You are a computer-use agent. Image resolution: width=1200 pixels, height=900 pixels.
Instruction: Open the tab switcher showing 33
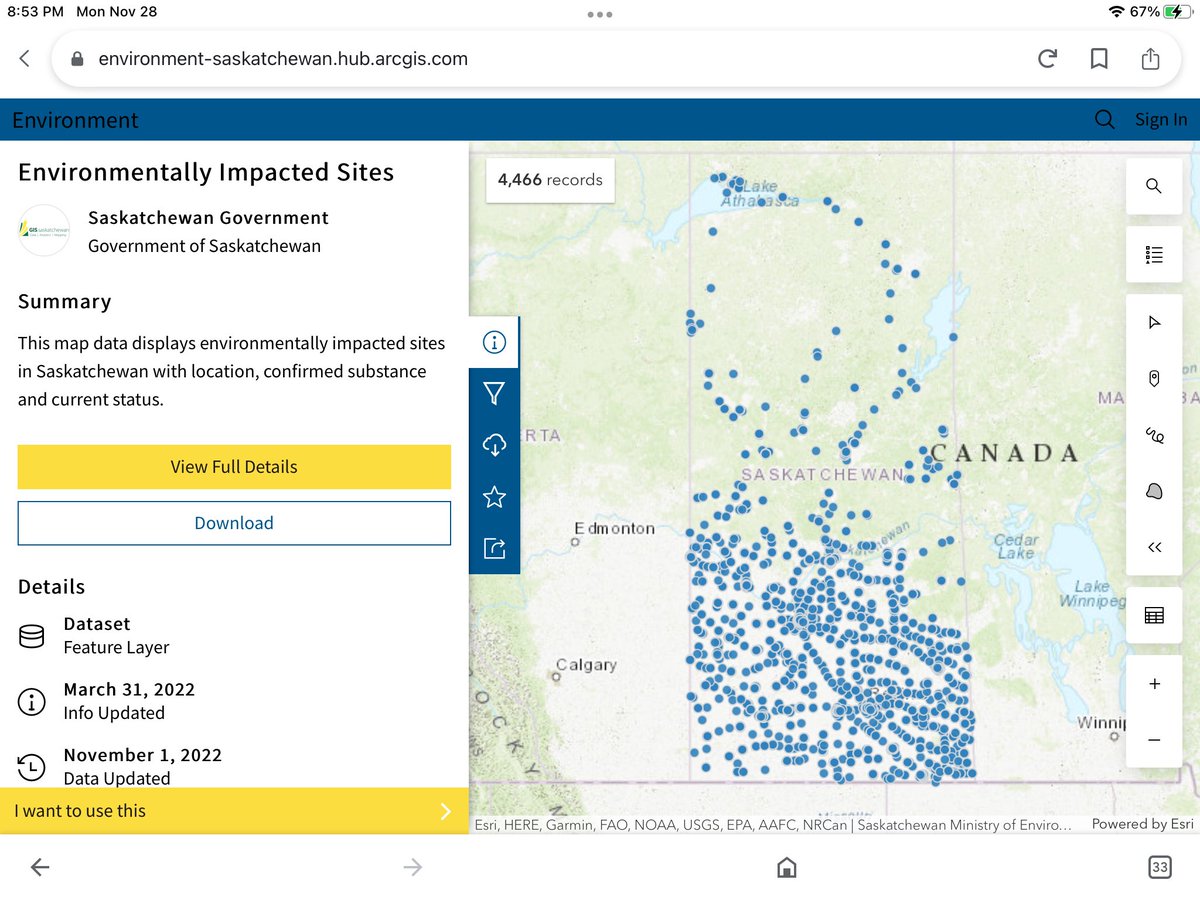click(x=1159, y=867)
